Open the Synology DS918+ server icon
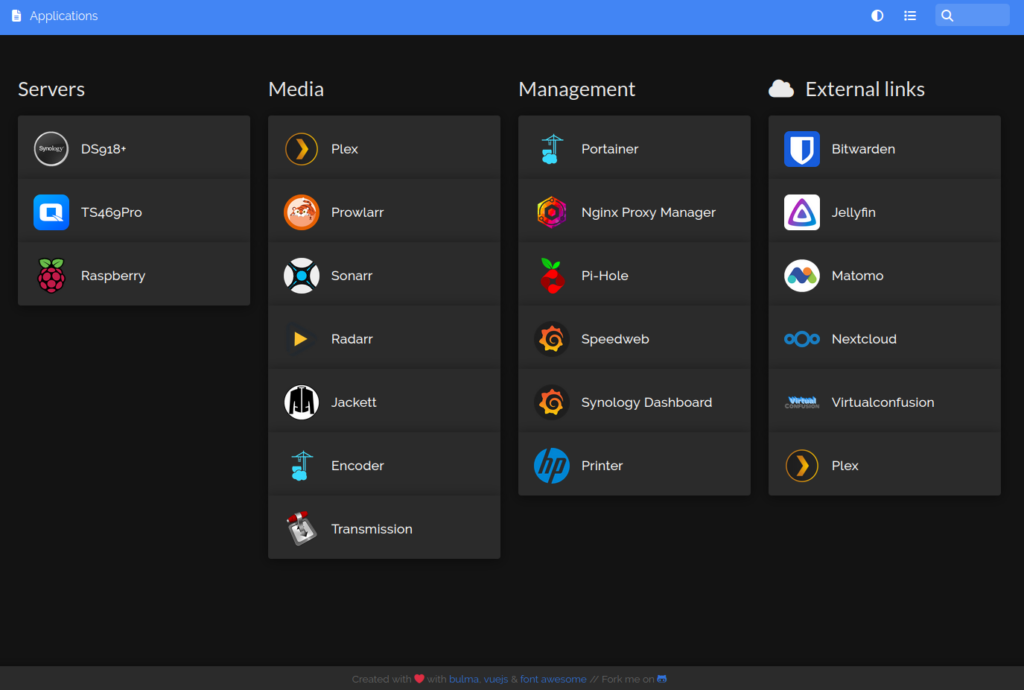 51,149
